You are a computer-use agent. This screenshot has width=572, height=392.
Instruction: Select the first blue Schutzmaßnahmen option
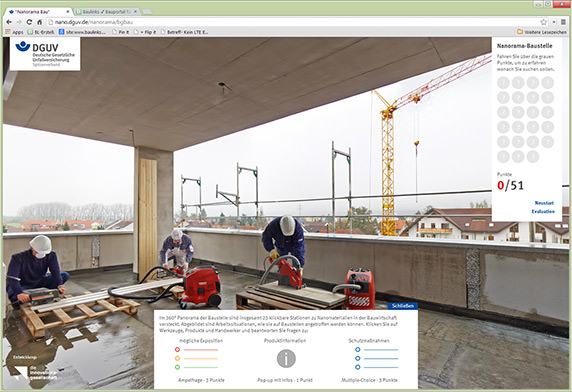(358, 349)
